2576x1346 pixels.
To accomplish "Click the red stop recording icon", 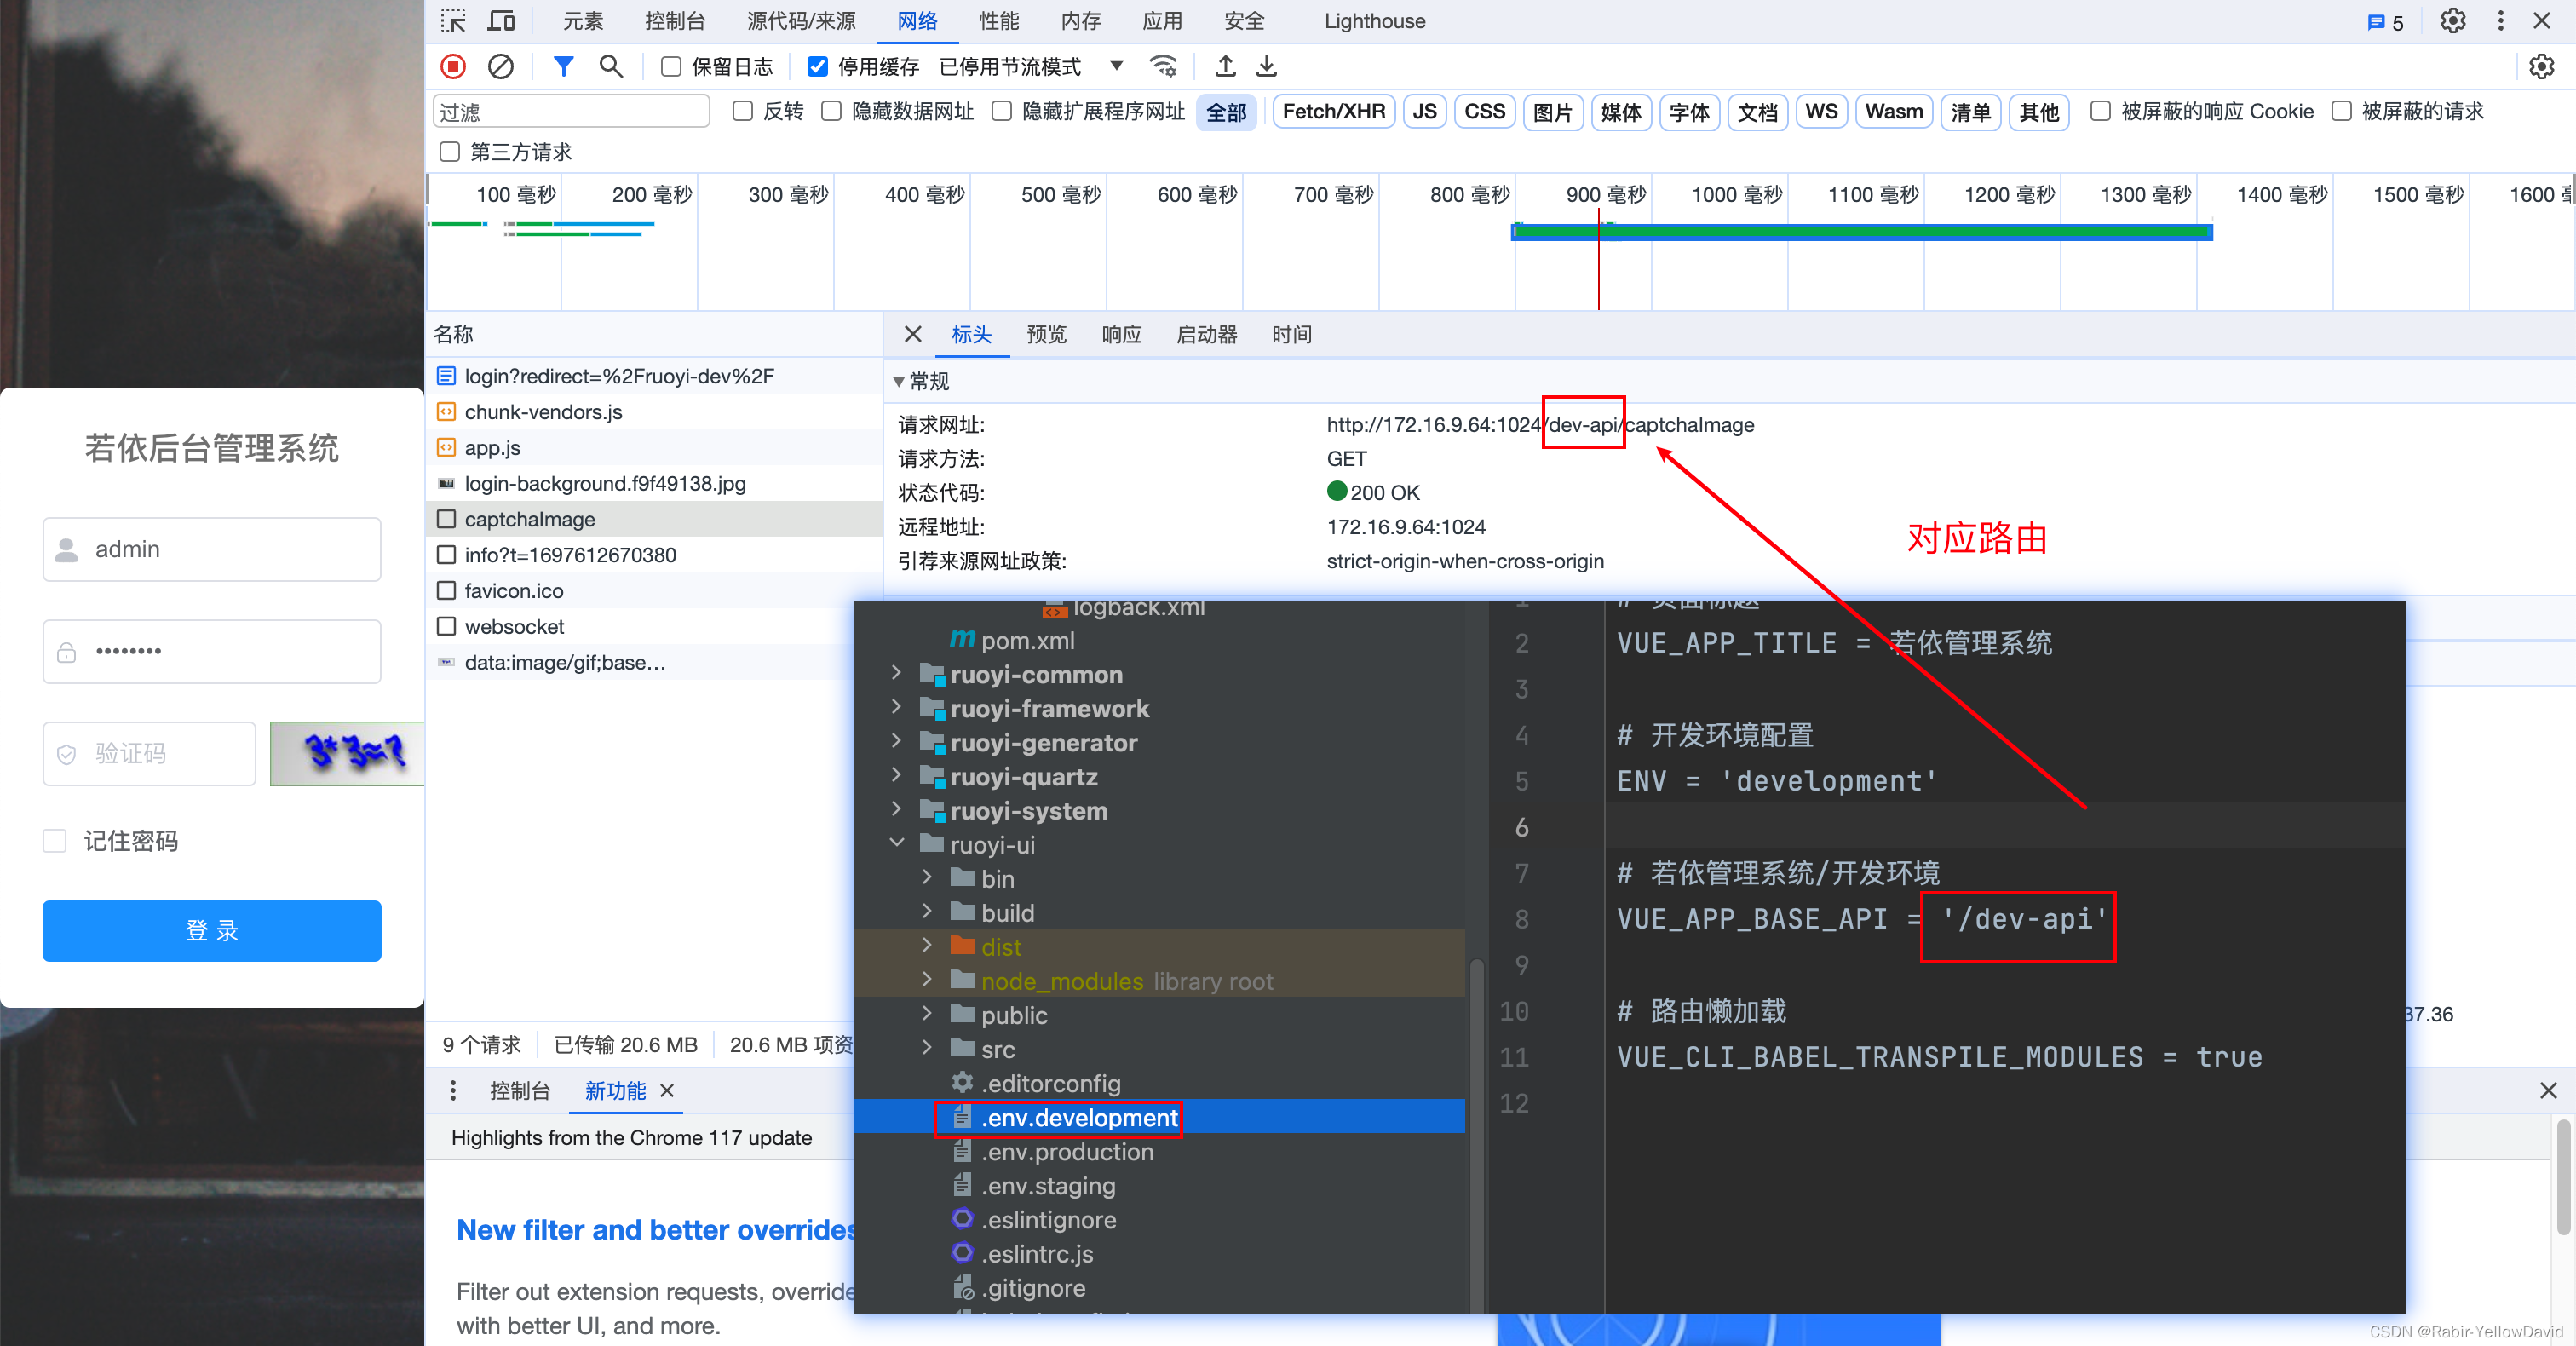I will 453,66.
